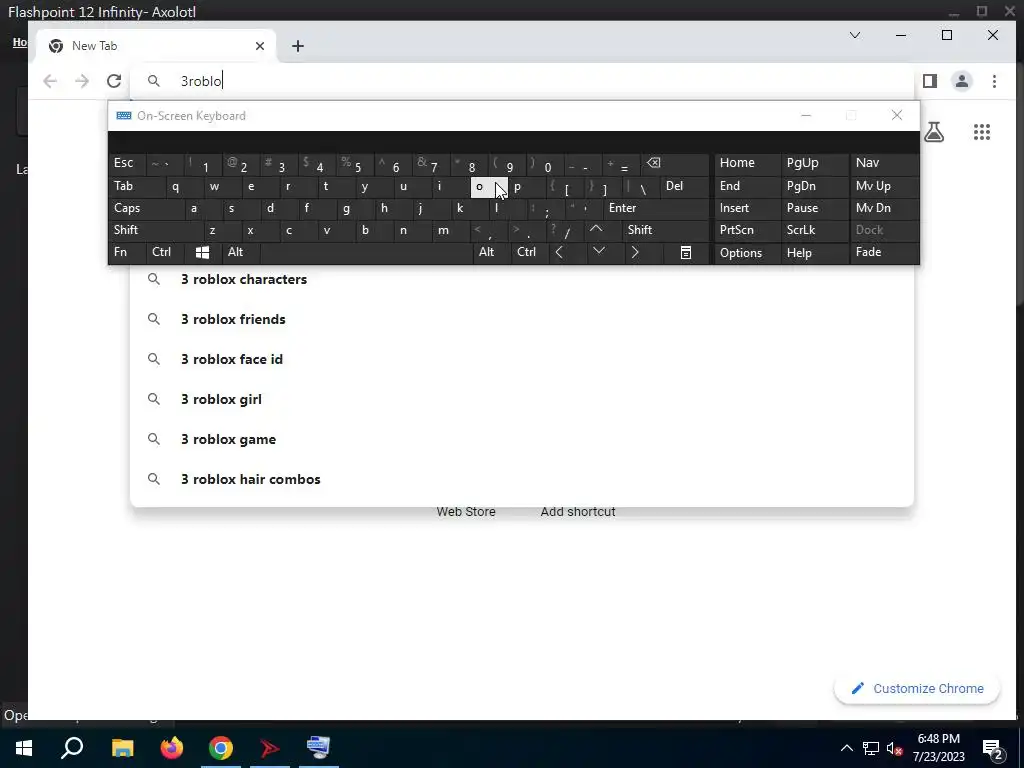Click Chrome forward arrow

point(82,81)
